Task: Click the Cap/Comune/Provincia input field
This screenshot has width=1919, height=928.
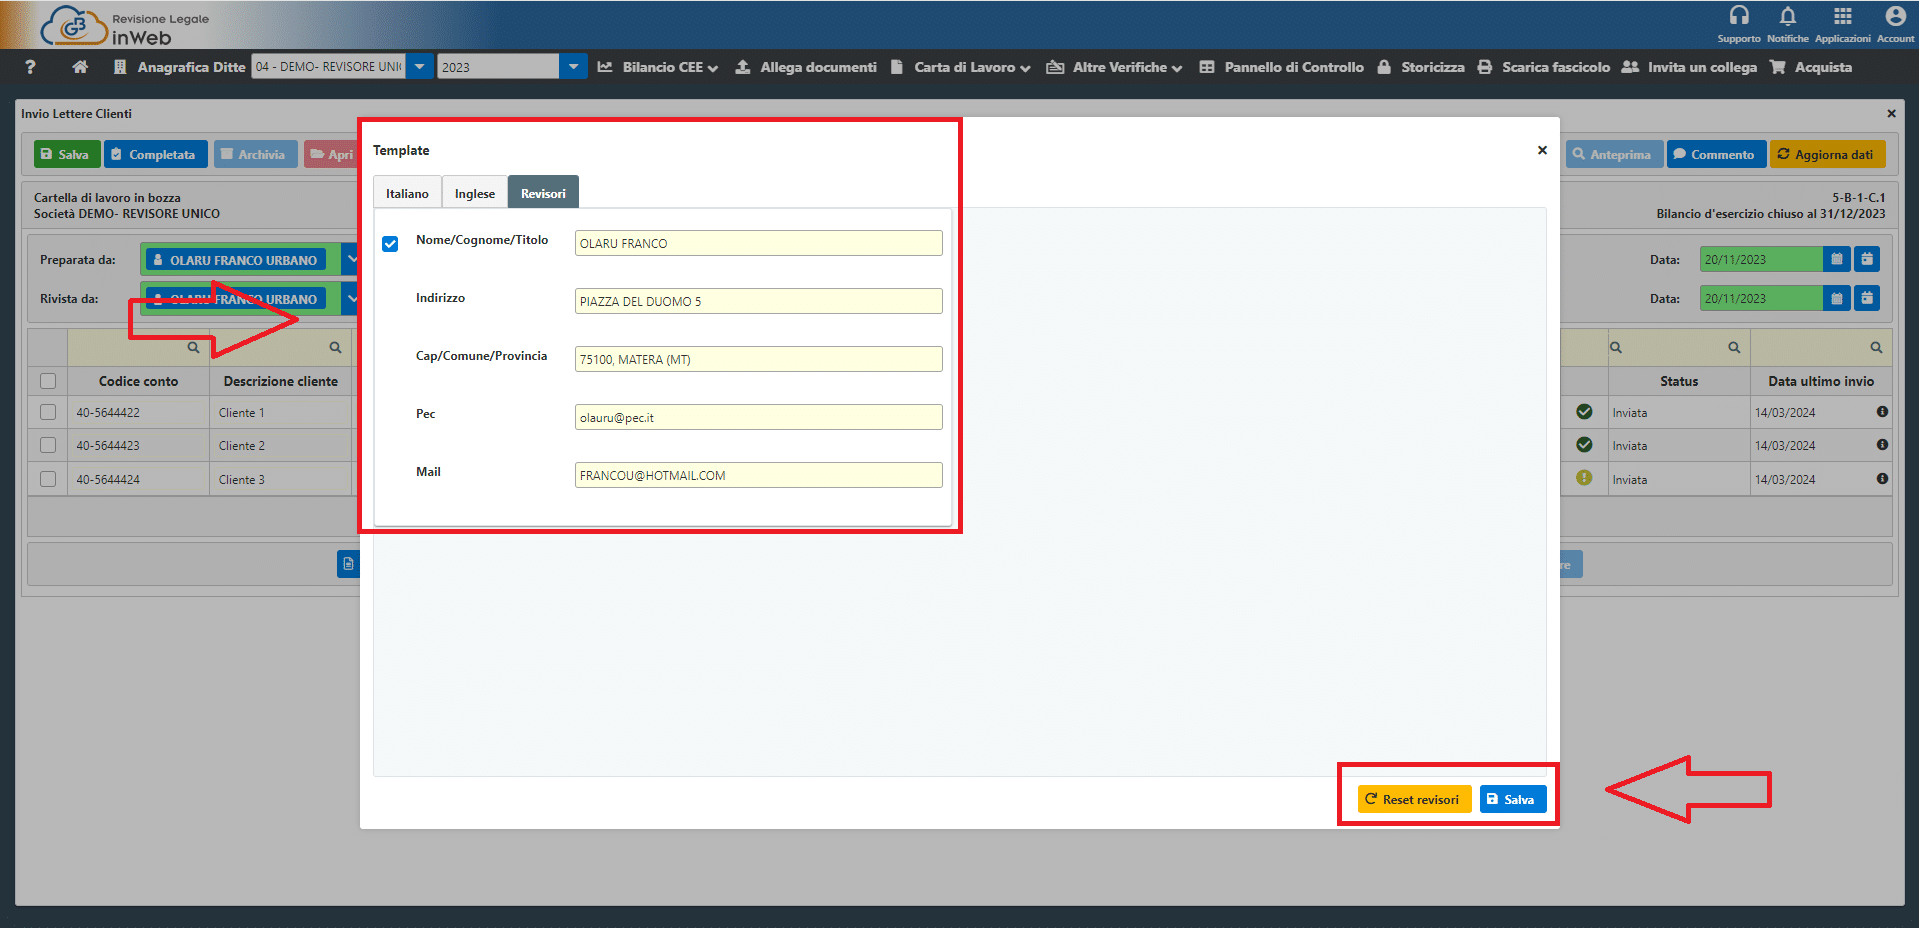Action: pos(758,359)
